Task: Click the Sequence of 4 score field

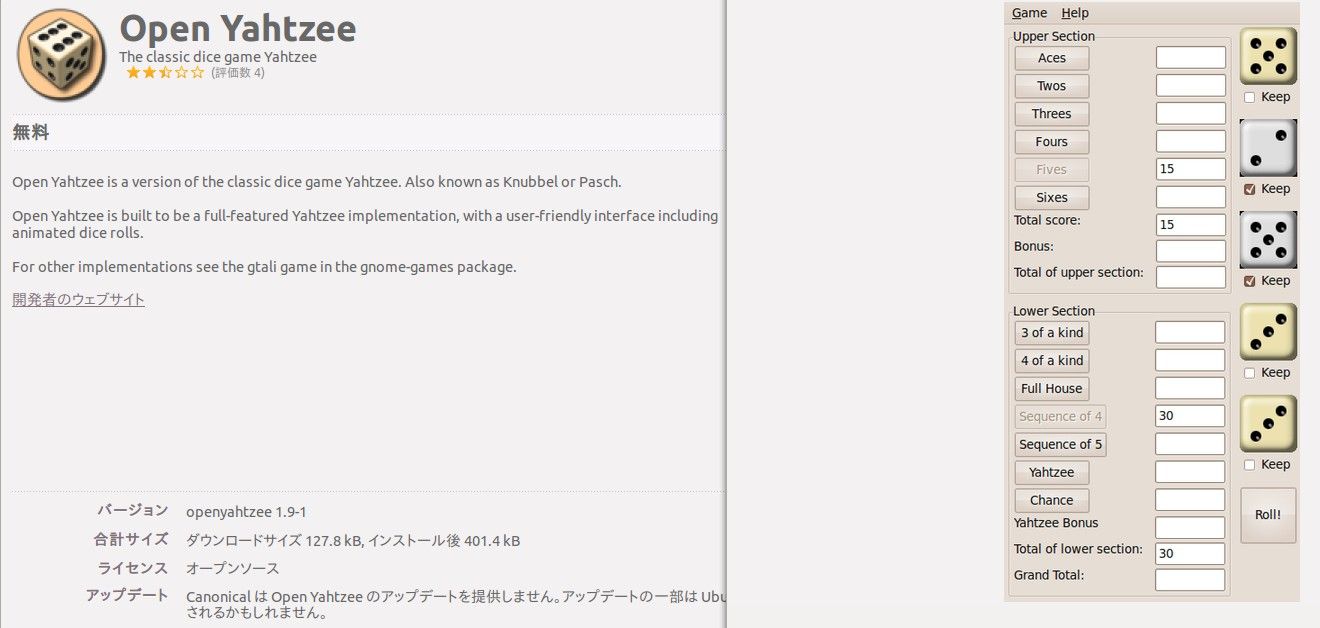Action: click(1190, 416)
